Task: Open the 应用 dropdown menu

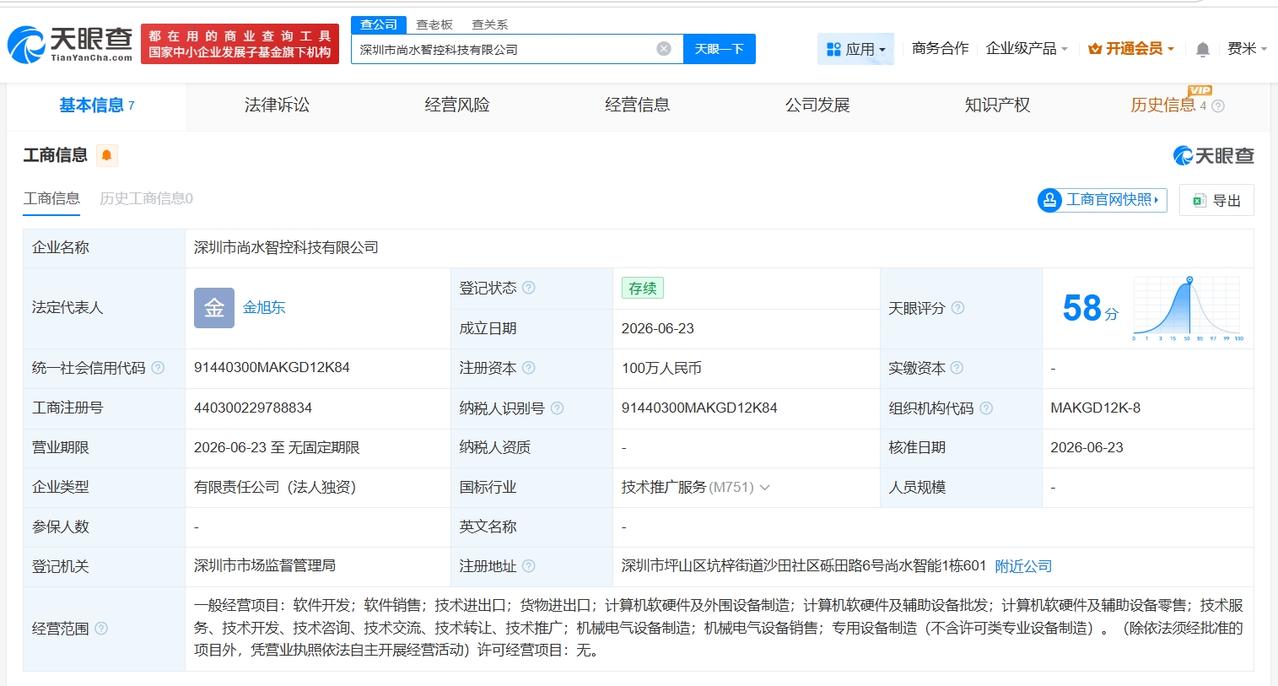Action: 856,49
